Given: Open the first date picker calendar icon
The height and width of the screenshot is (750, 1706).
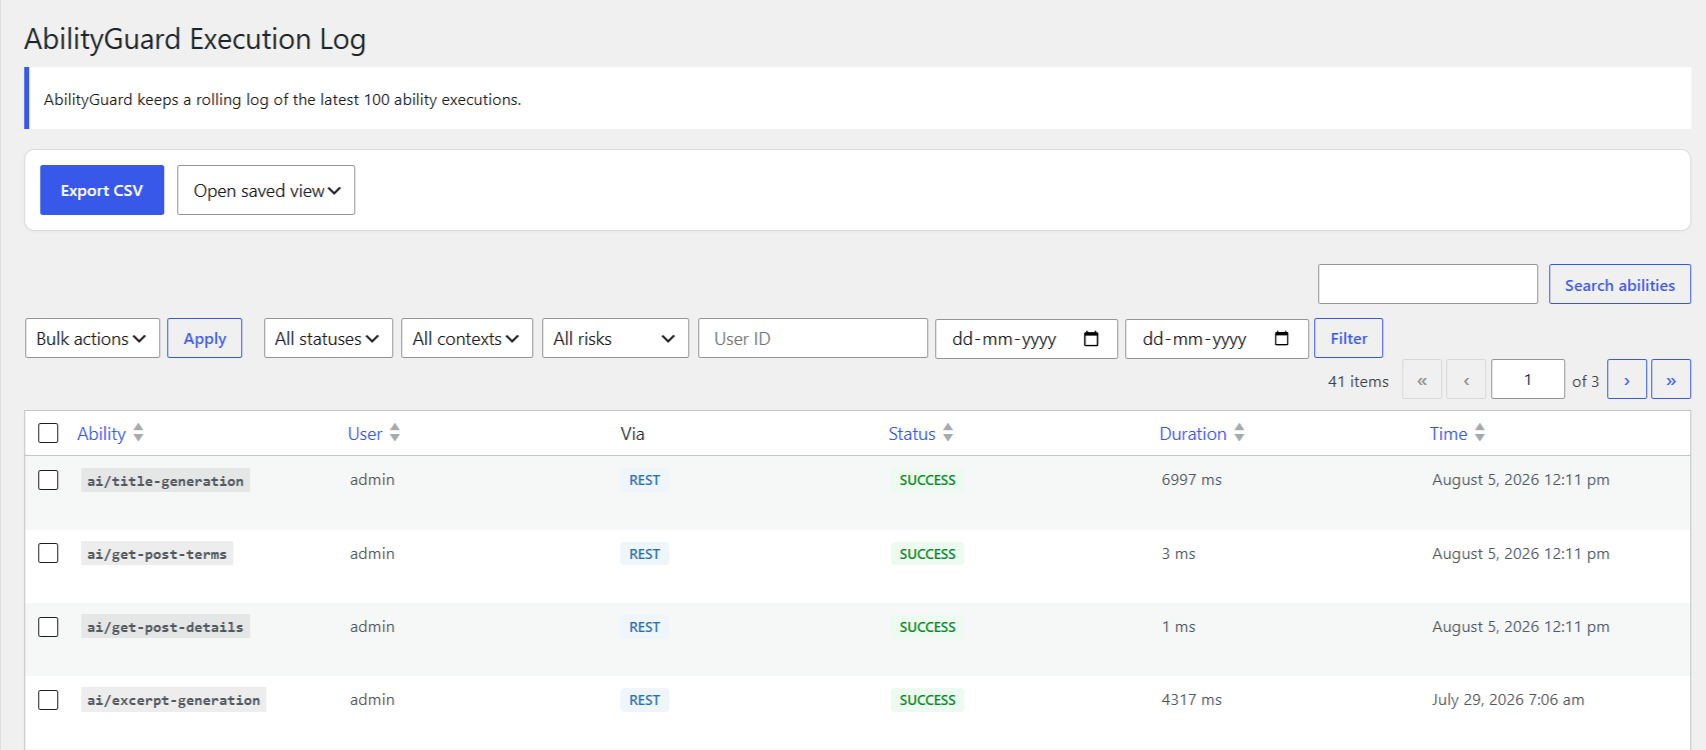Looking at the screenshot, I should pyautogui.click(x=1091, y=339).
